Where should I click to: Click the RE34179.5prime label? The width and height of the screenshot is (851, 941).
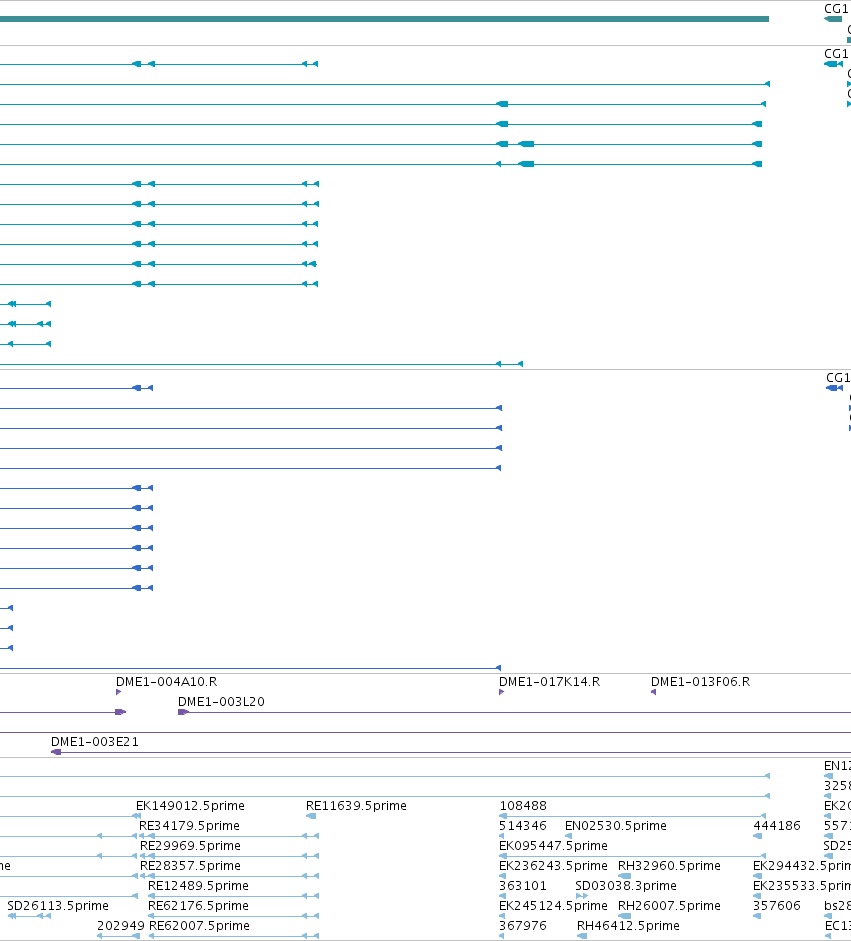point(190,826)
